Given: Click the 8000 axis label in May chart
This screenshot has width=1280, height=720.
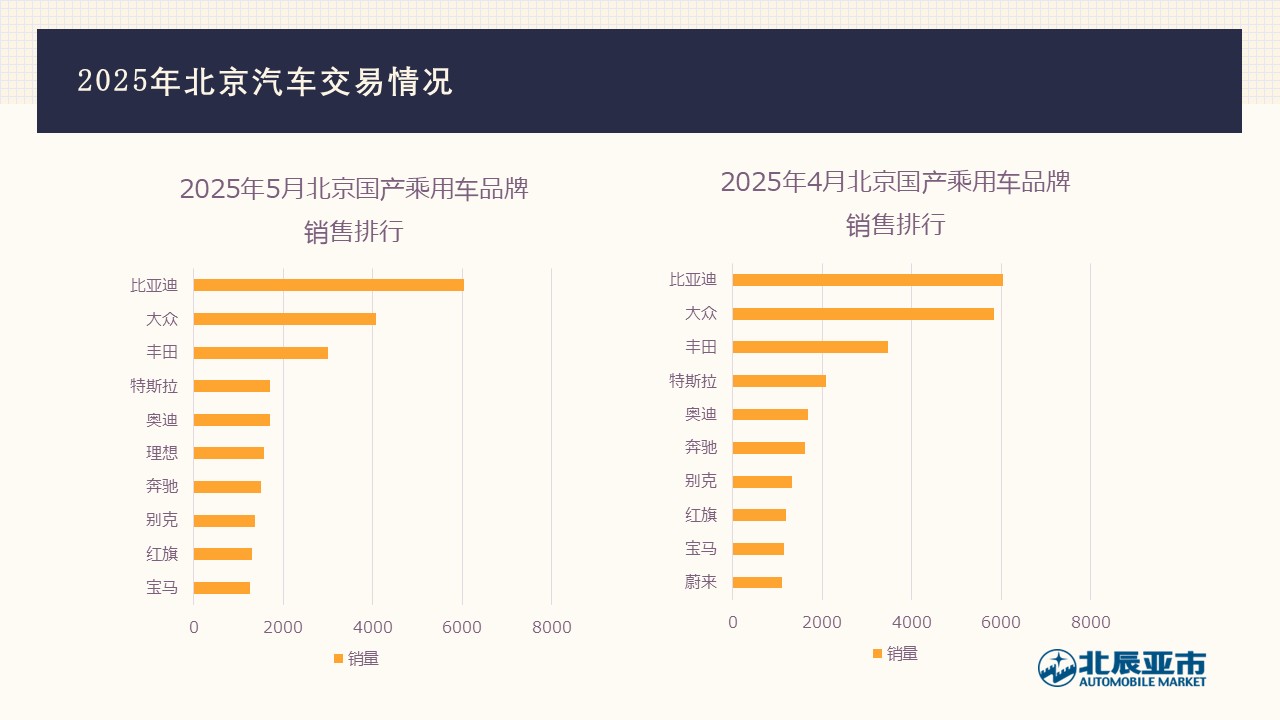Looking at the screenshot, I should [551, 628].
